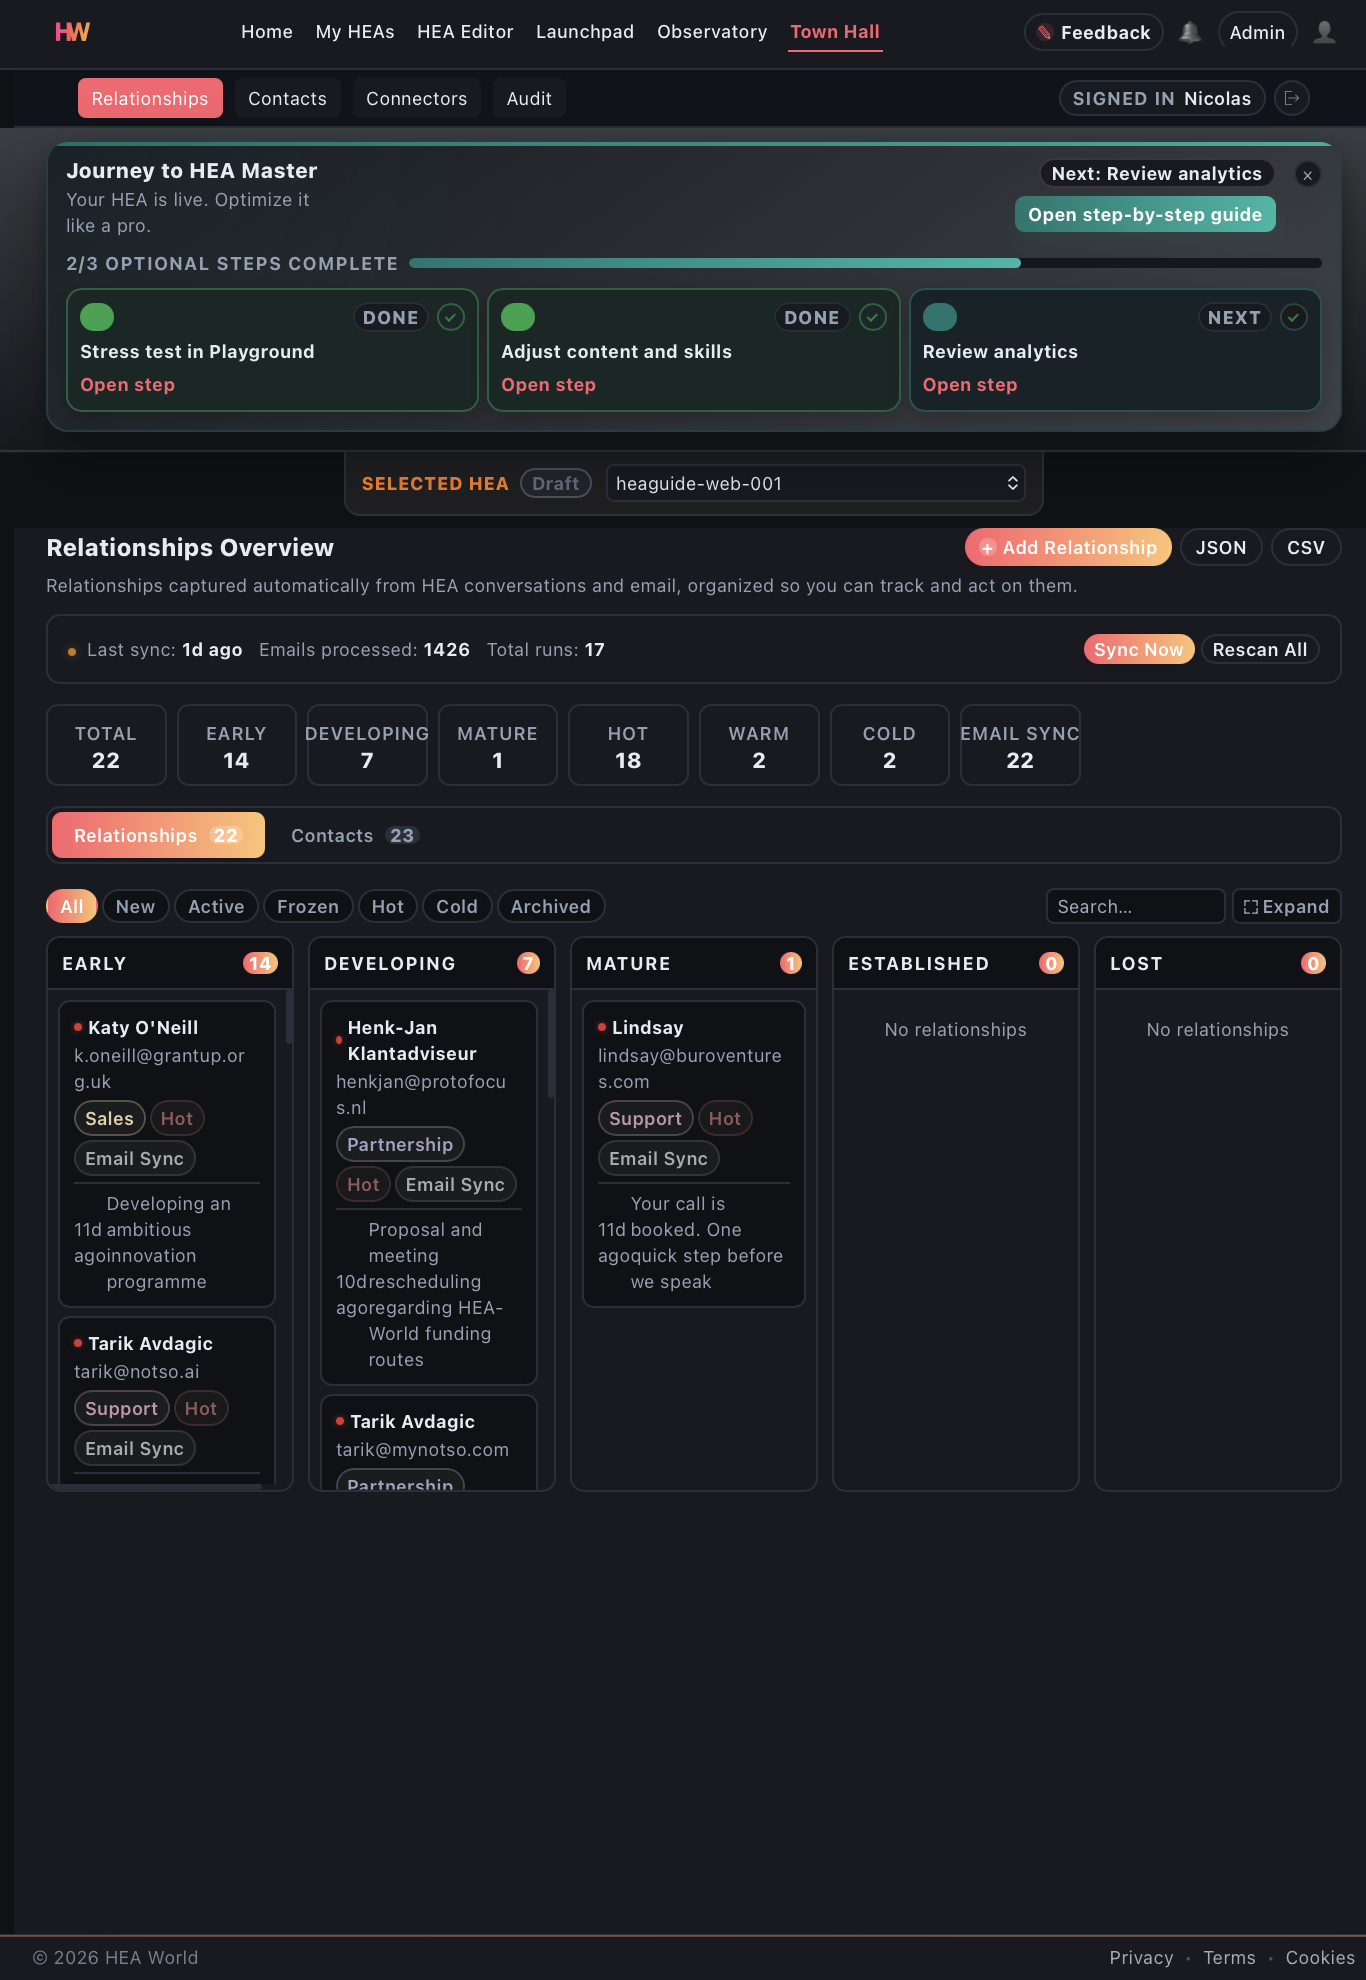Viewport: 1366px width, 1980px height.
Task: Click teal status dot on Review analytics card
Action: pyautogui.click(x=940, y=317)
